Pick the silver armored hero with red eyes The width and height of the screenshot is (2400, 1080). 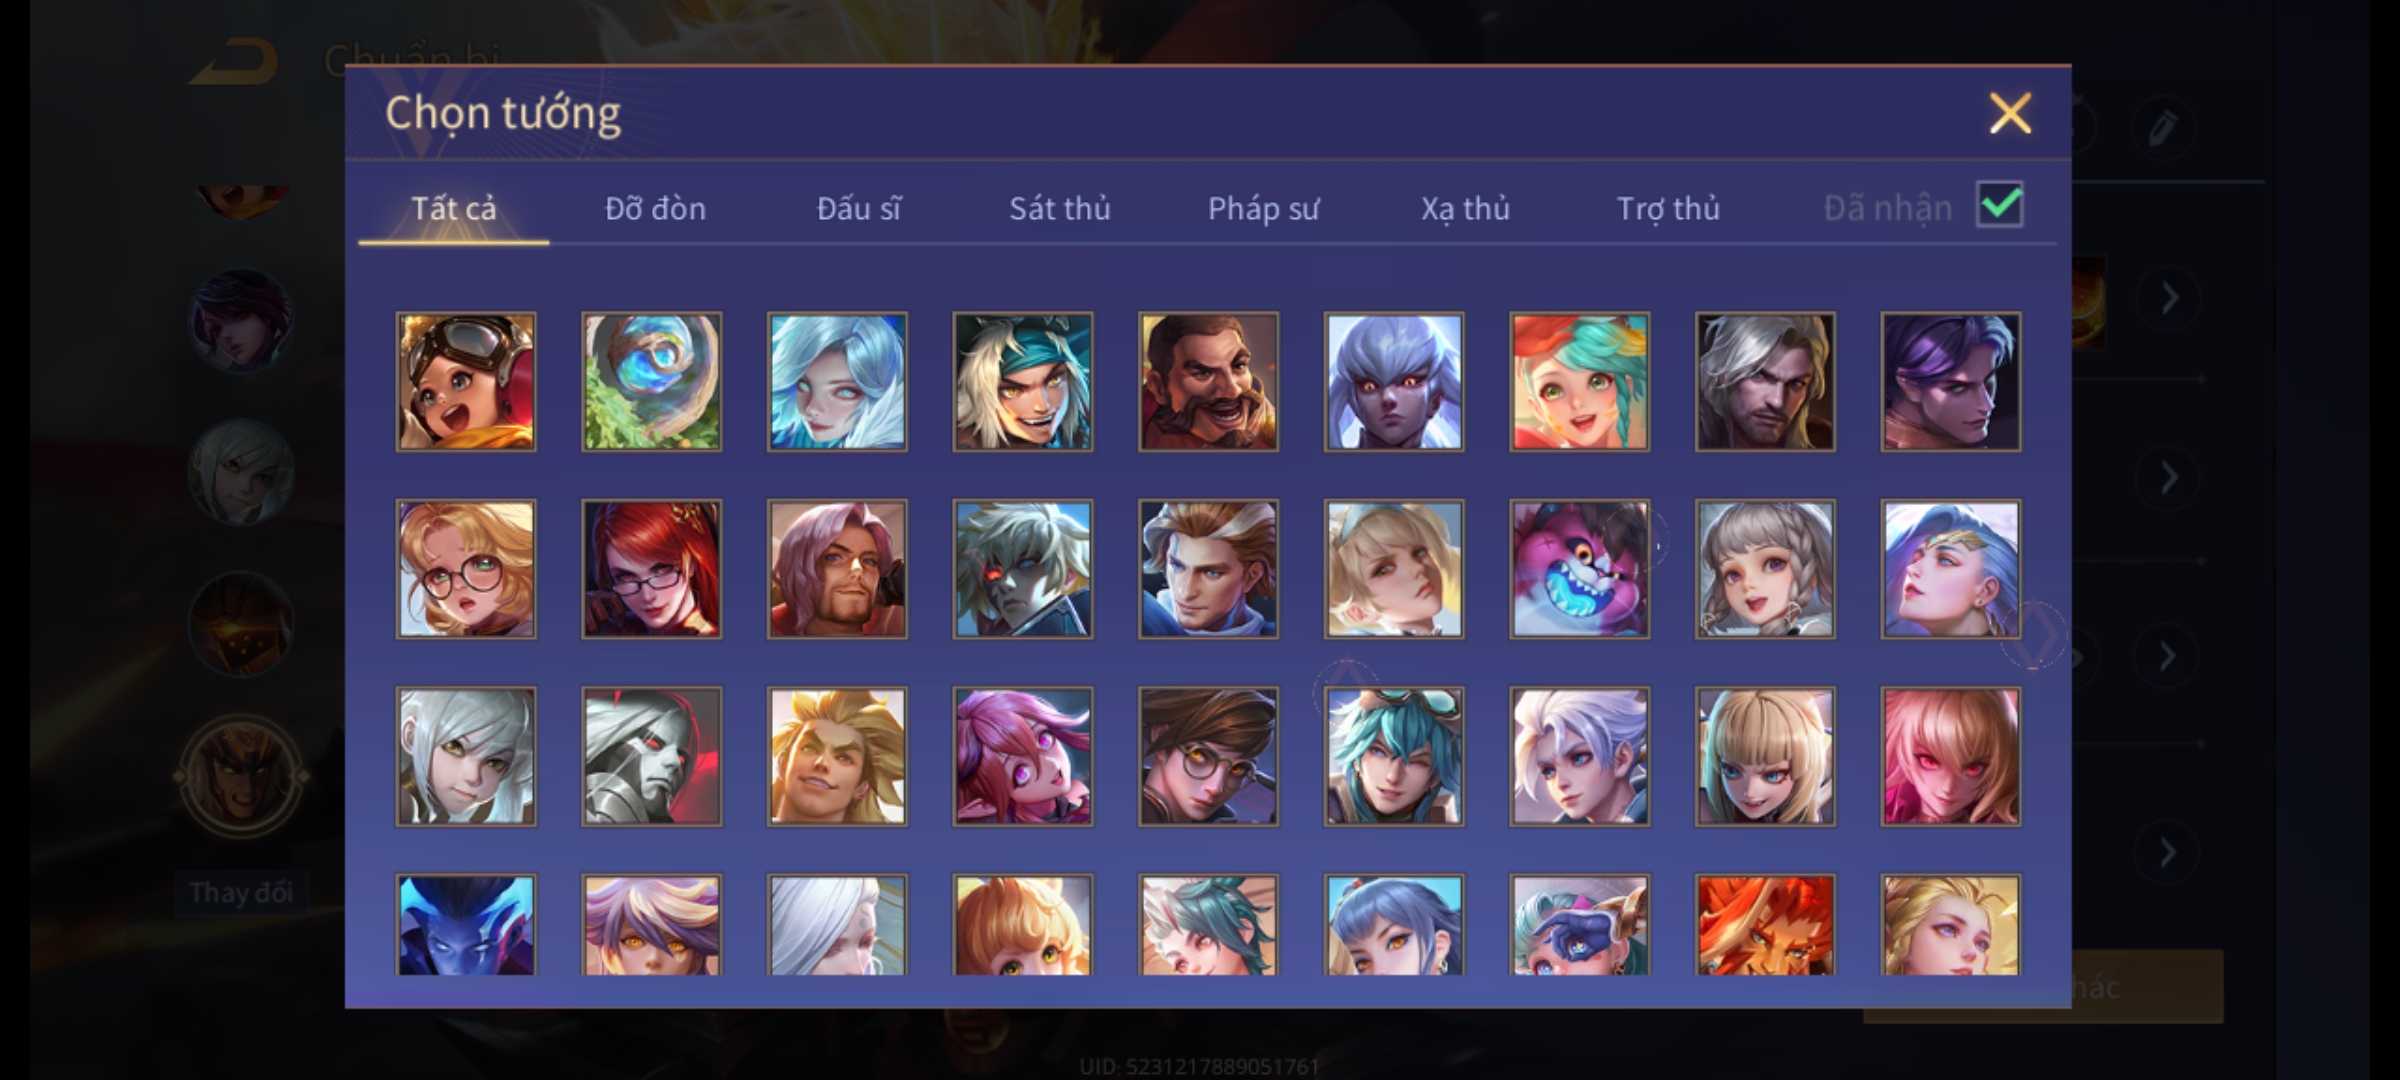(652, 755)
